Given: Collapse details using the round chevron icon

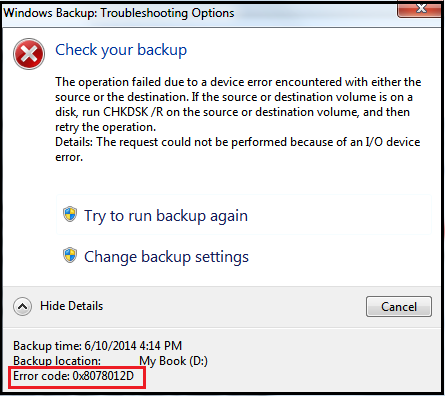Looking at the screenshot, I should [23, 306].
